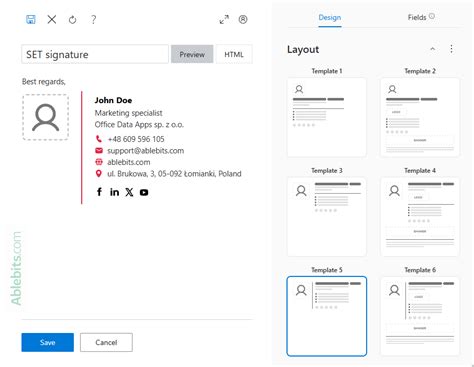
Task: Click the X discard icon in toolbar
Action: (x=52, y=19)
